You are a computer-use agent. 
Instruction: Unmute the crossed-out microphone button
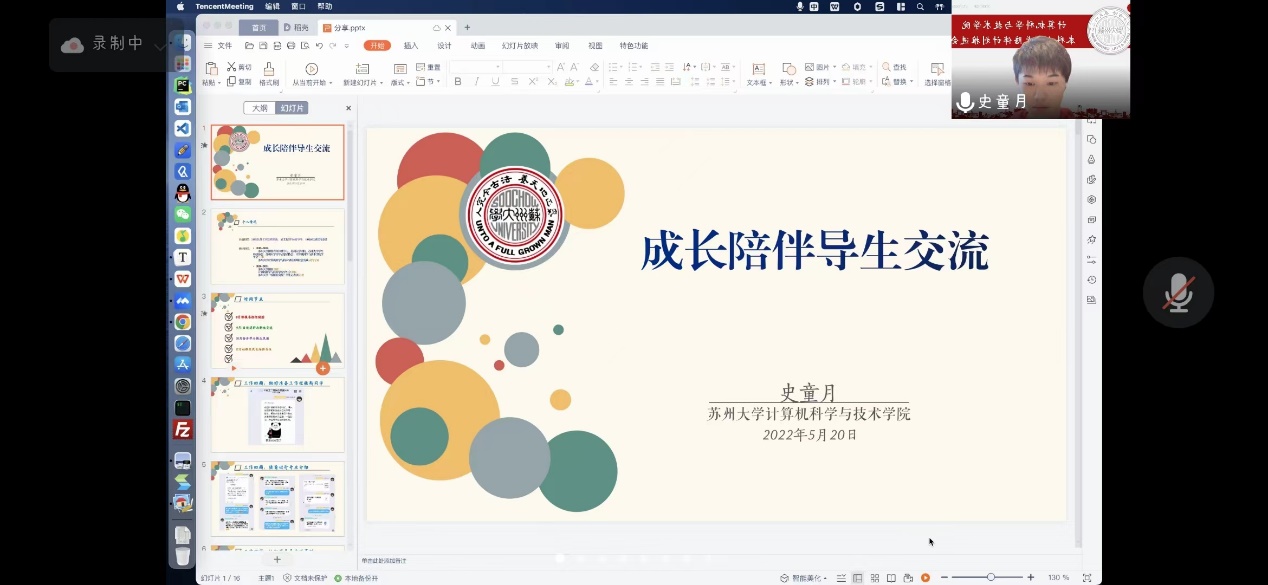click(x=1178, y=293)
